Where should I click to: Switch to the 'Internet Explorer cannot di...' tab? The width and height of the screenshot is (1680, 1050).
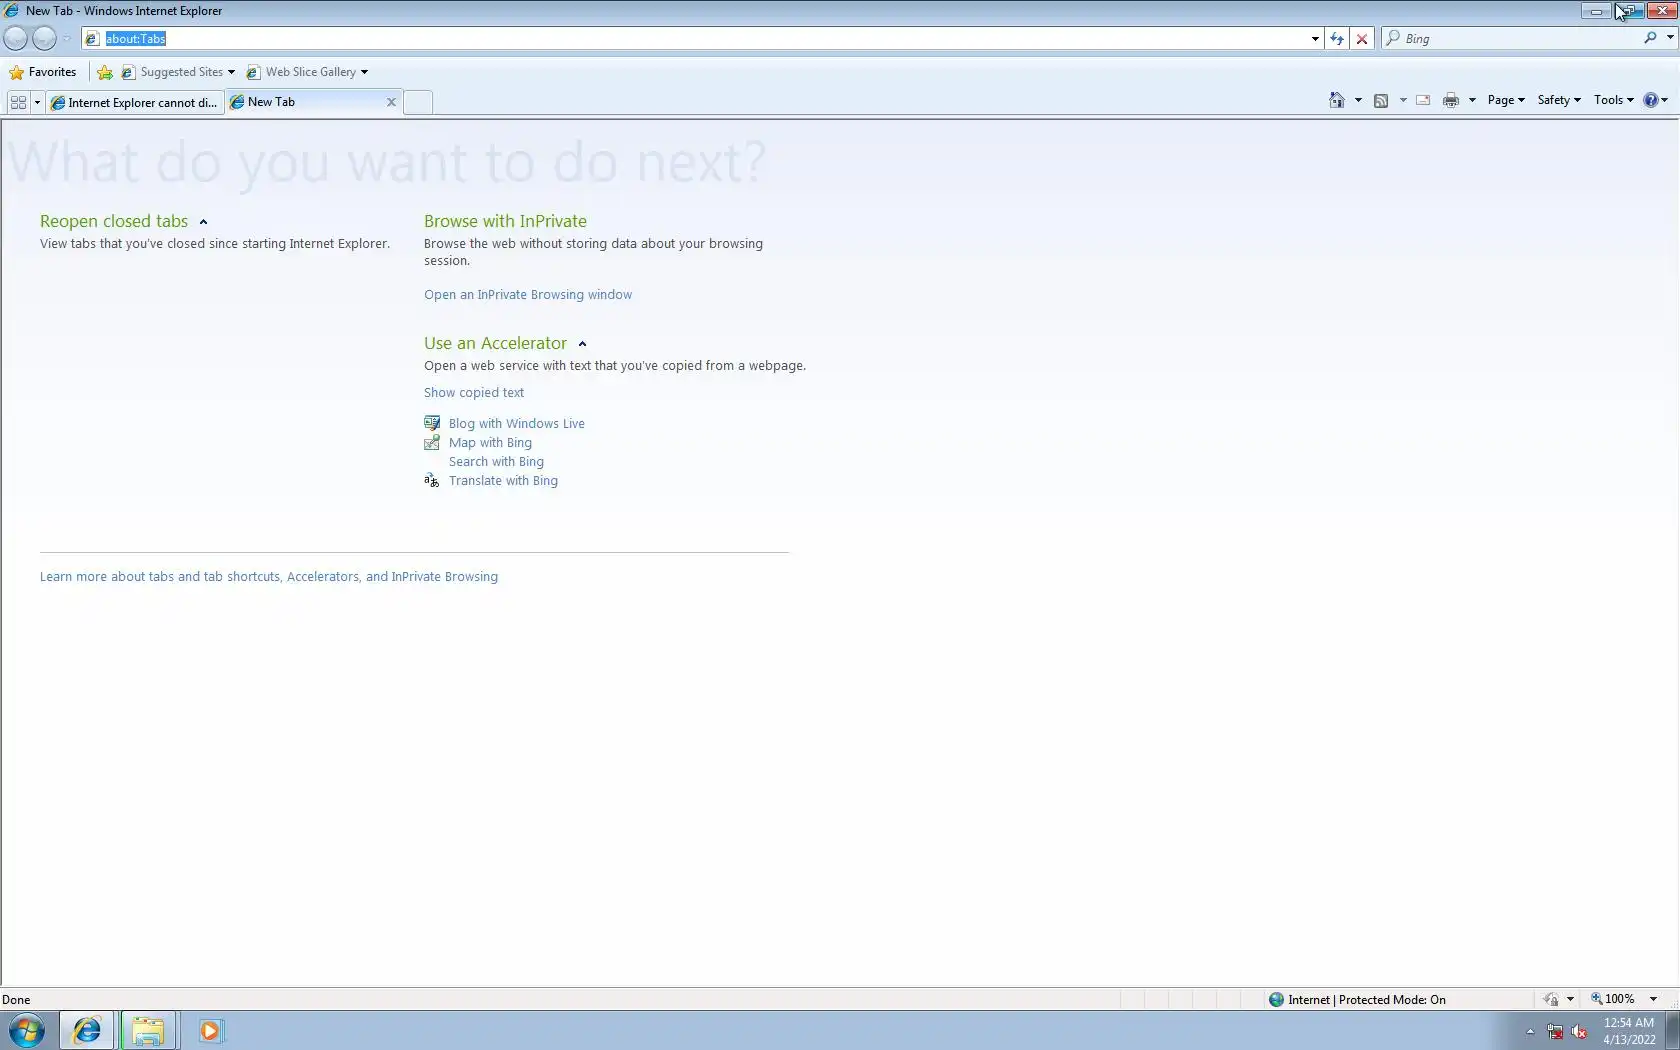pos(134,102)
